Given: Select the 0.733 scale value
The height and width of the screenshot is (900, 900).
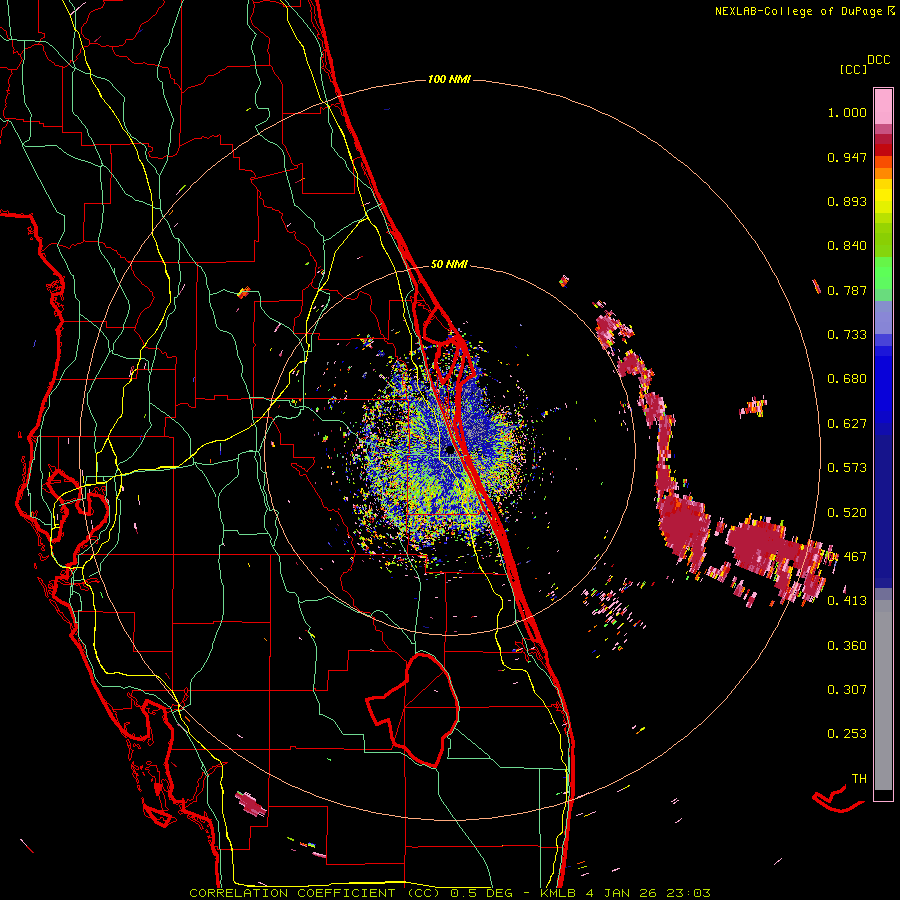Looking at the screenshot, I should tap(847, 335).
